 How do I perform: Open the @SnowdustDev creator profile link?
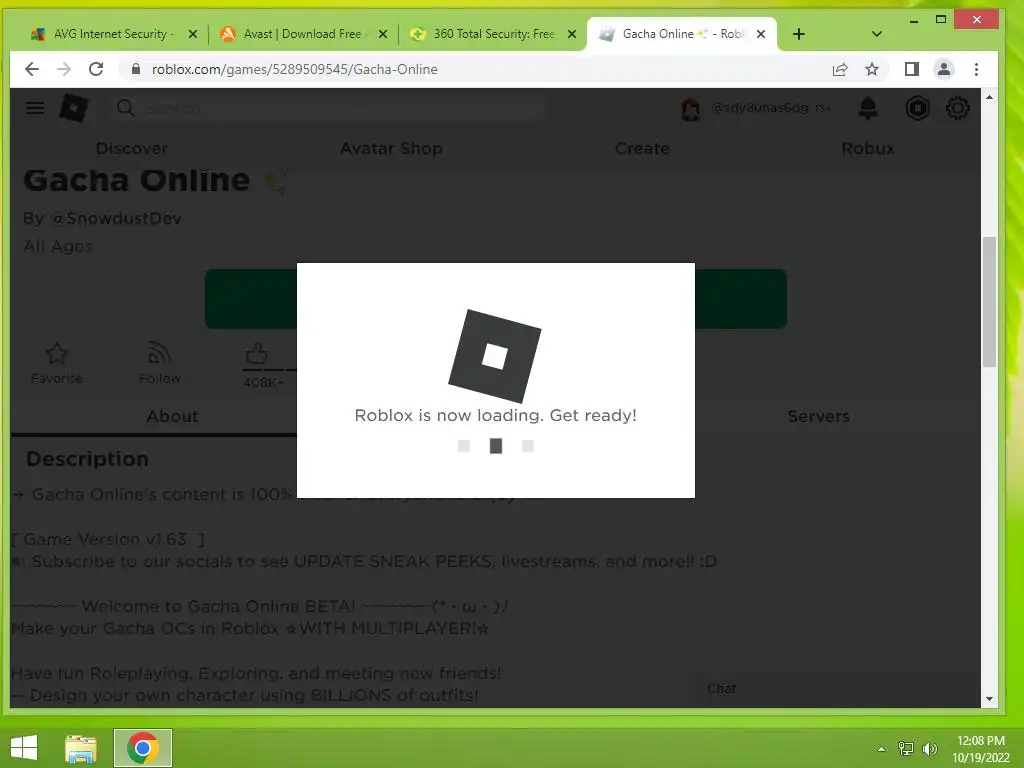(116, 218)
